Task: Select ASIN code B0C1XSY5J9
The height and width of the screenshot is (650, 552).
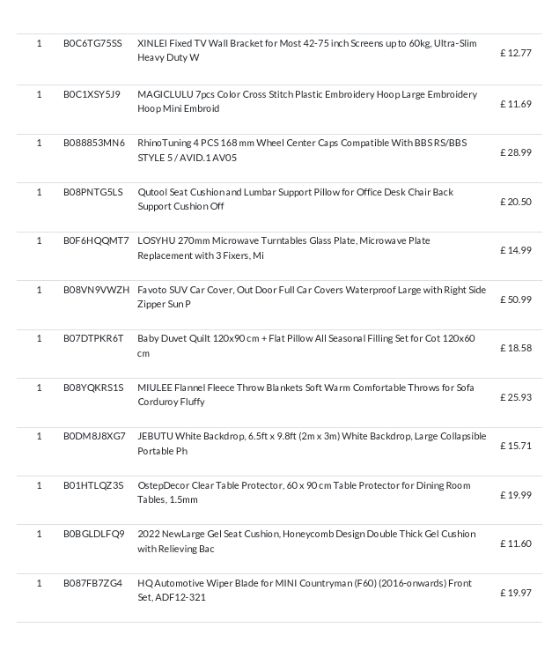Action: [x=92, y=95]
